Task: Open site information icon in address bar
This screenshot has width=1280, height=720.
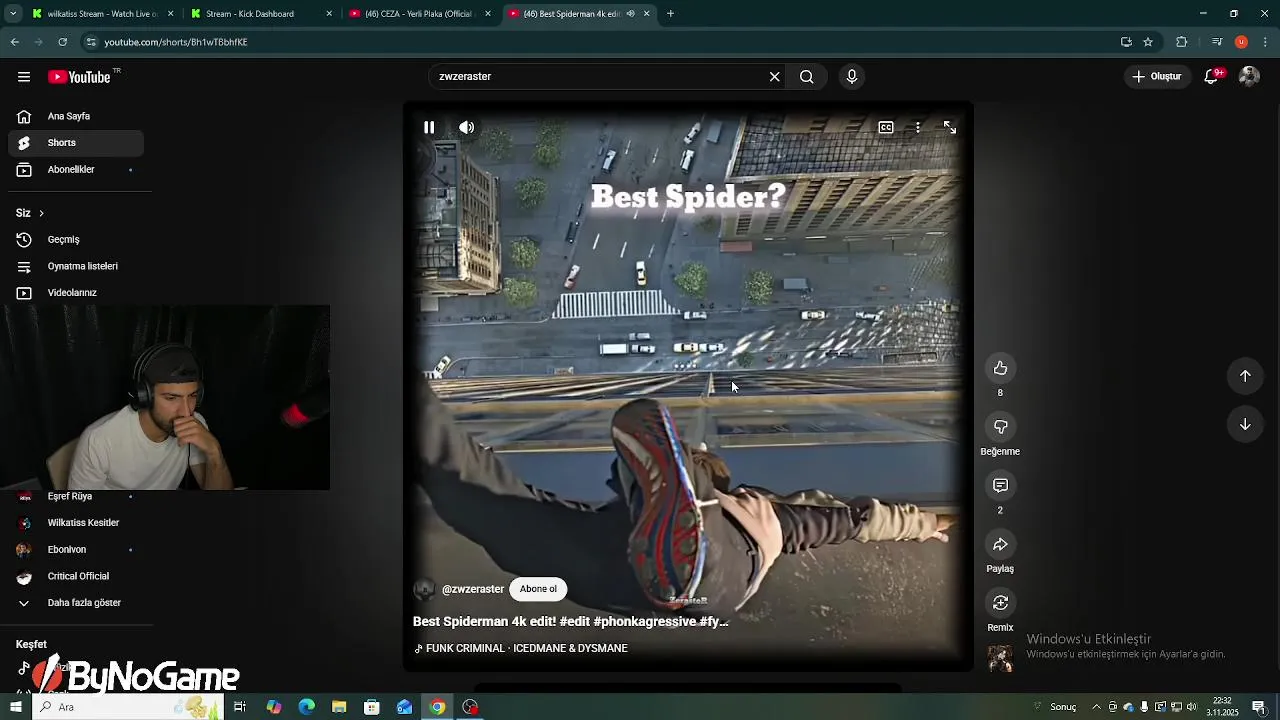Action: pos(91,42)
